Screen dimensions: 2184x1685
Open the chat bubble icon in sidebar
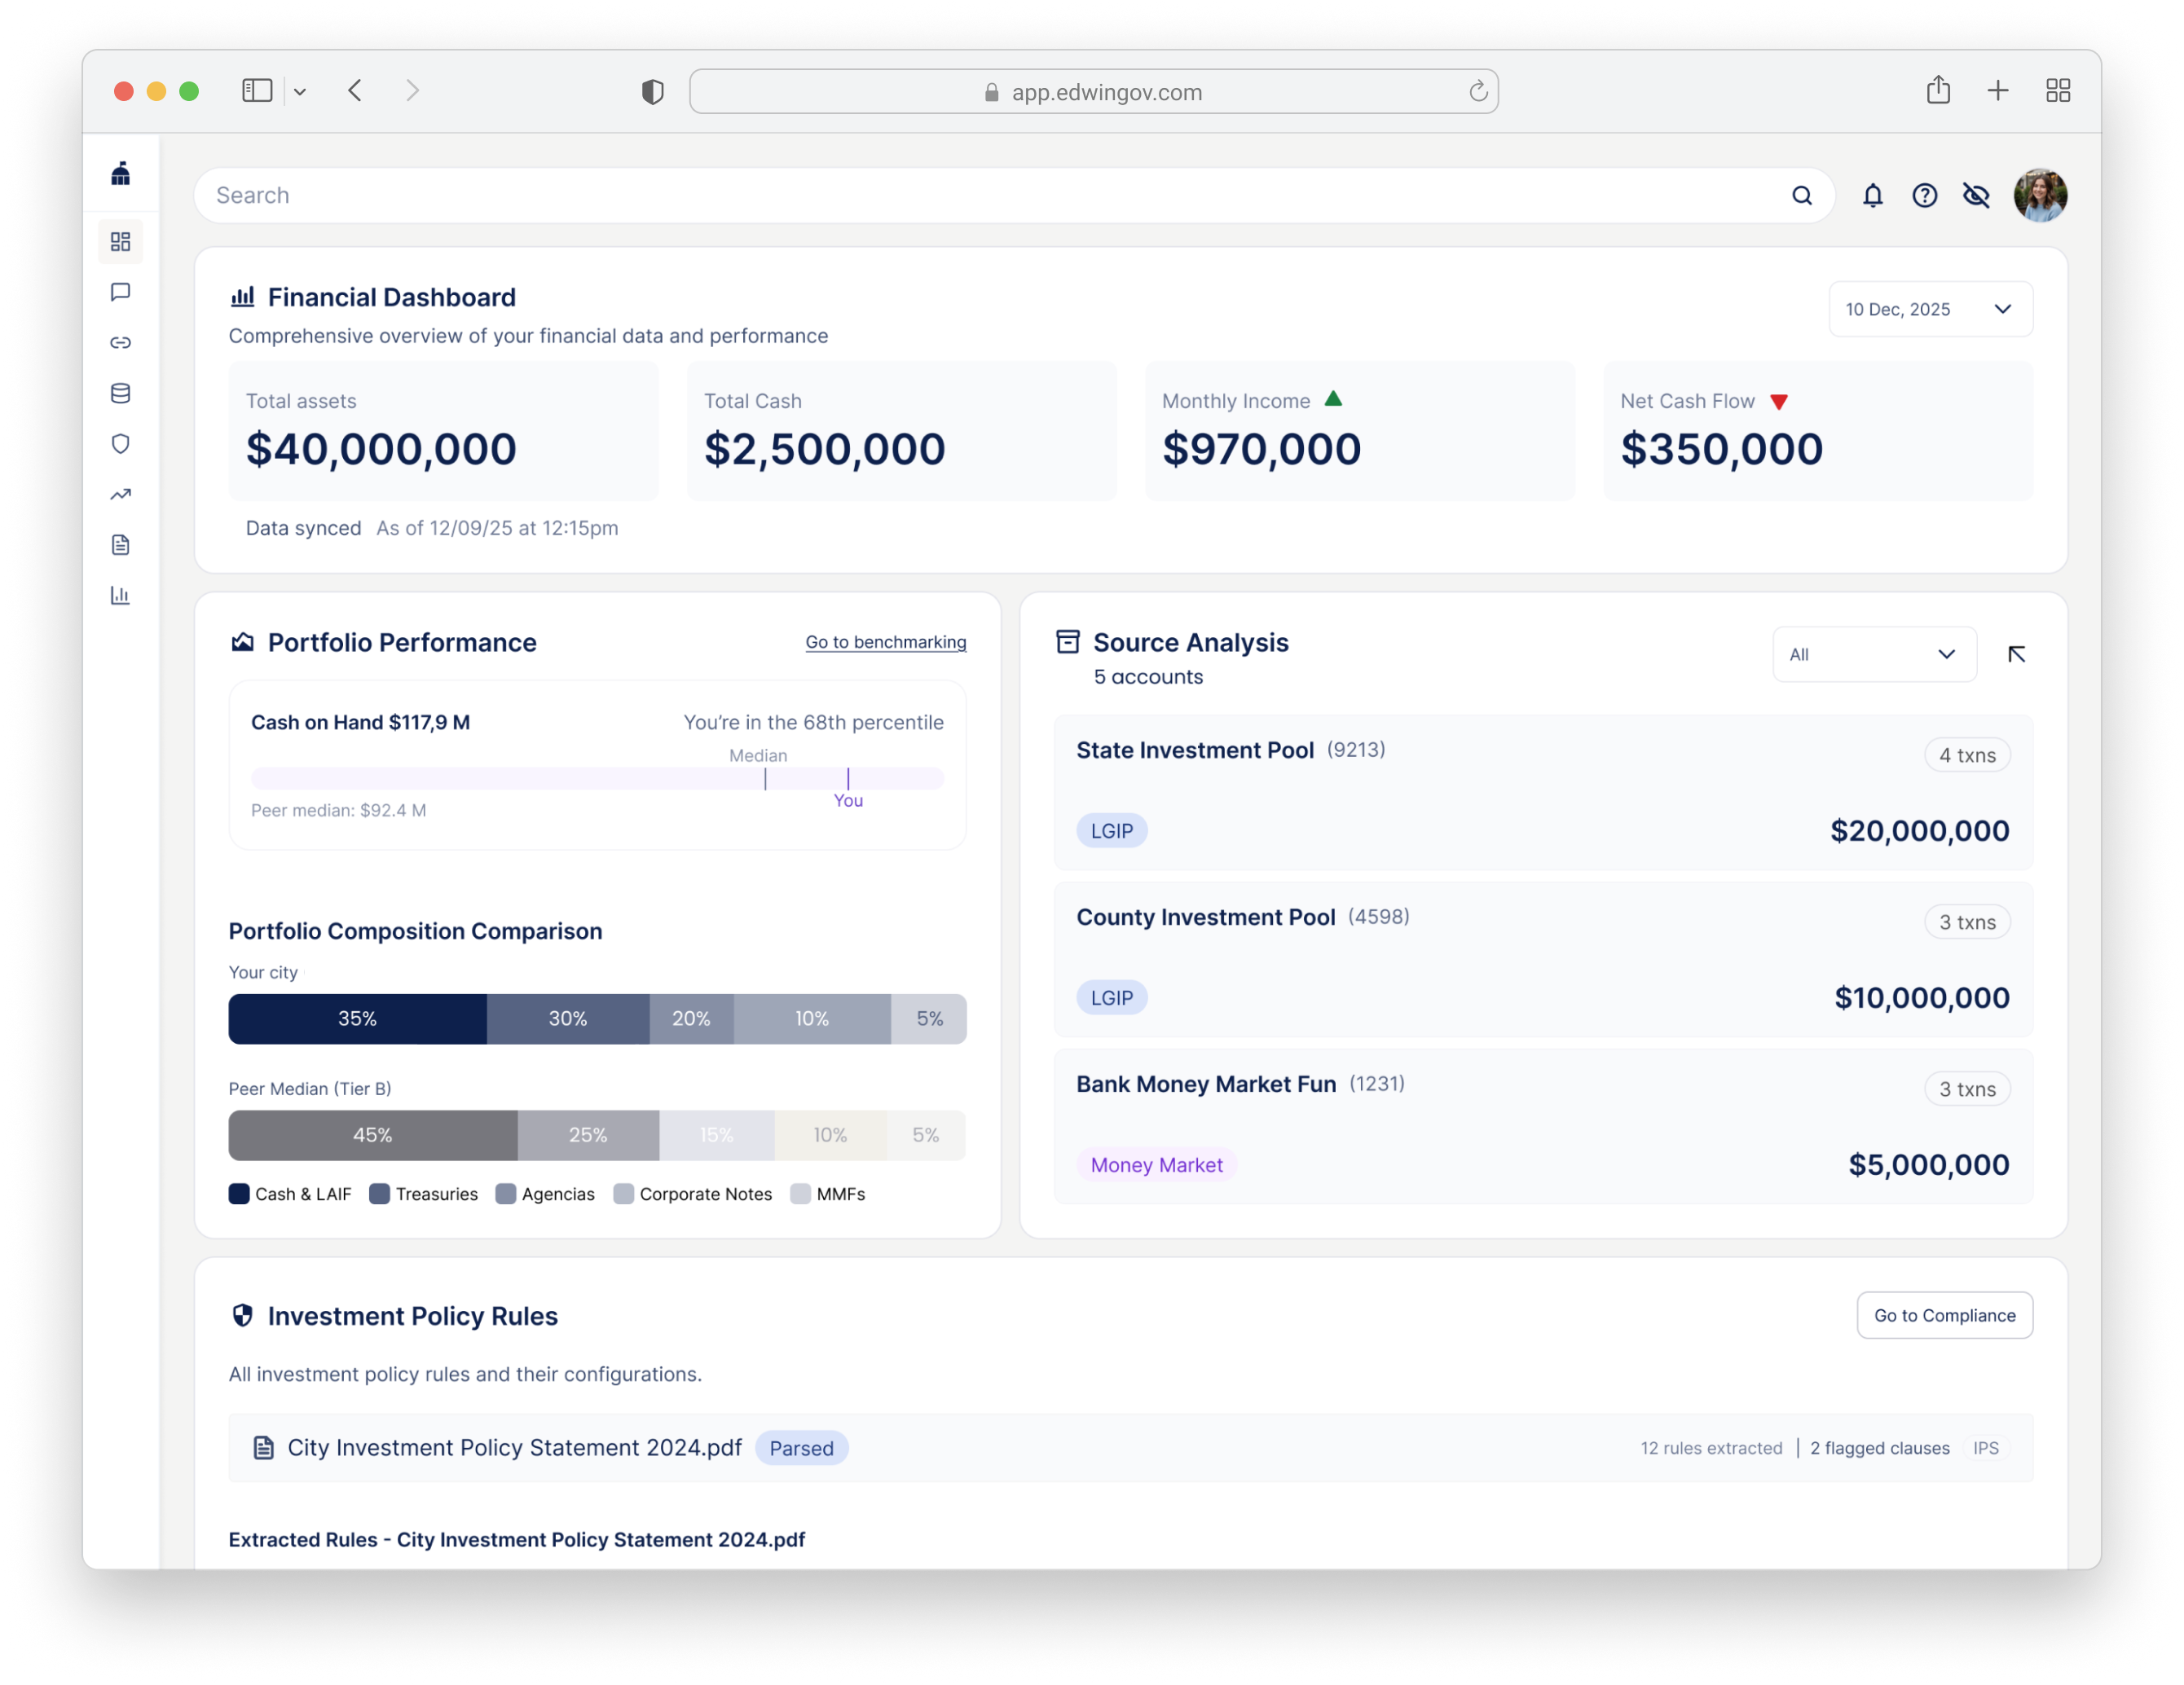120,292
